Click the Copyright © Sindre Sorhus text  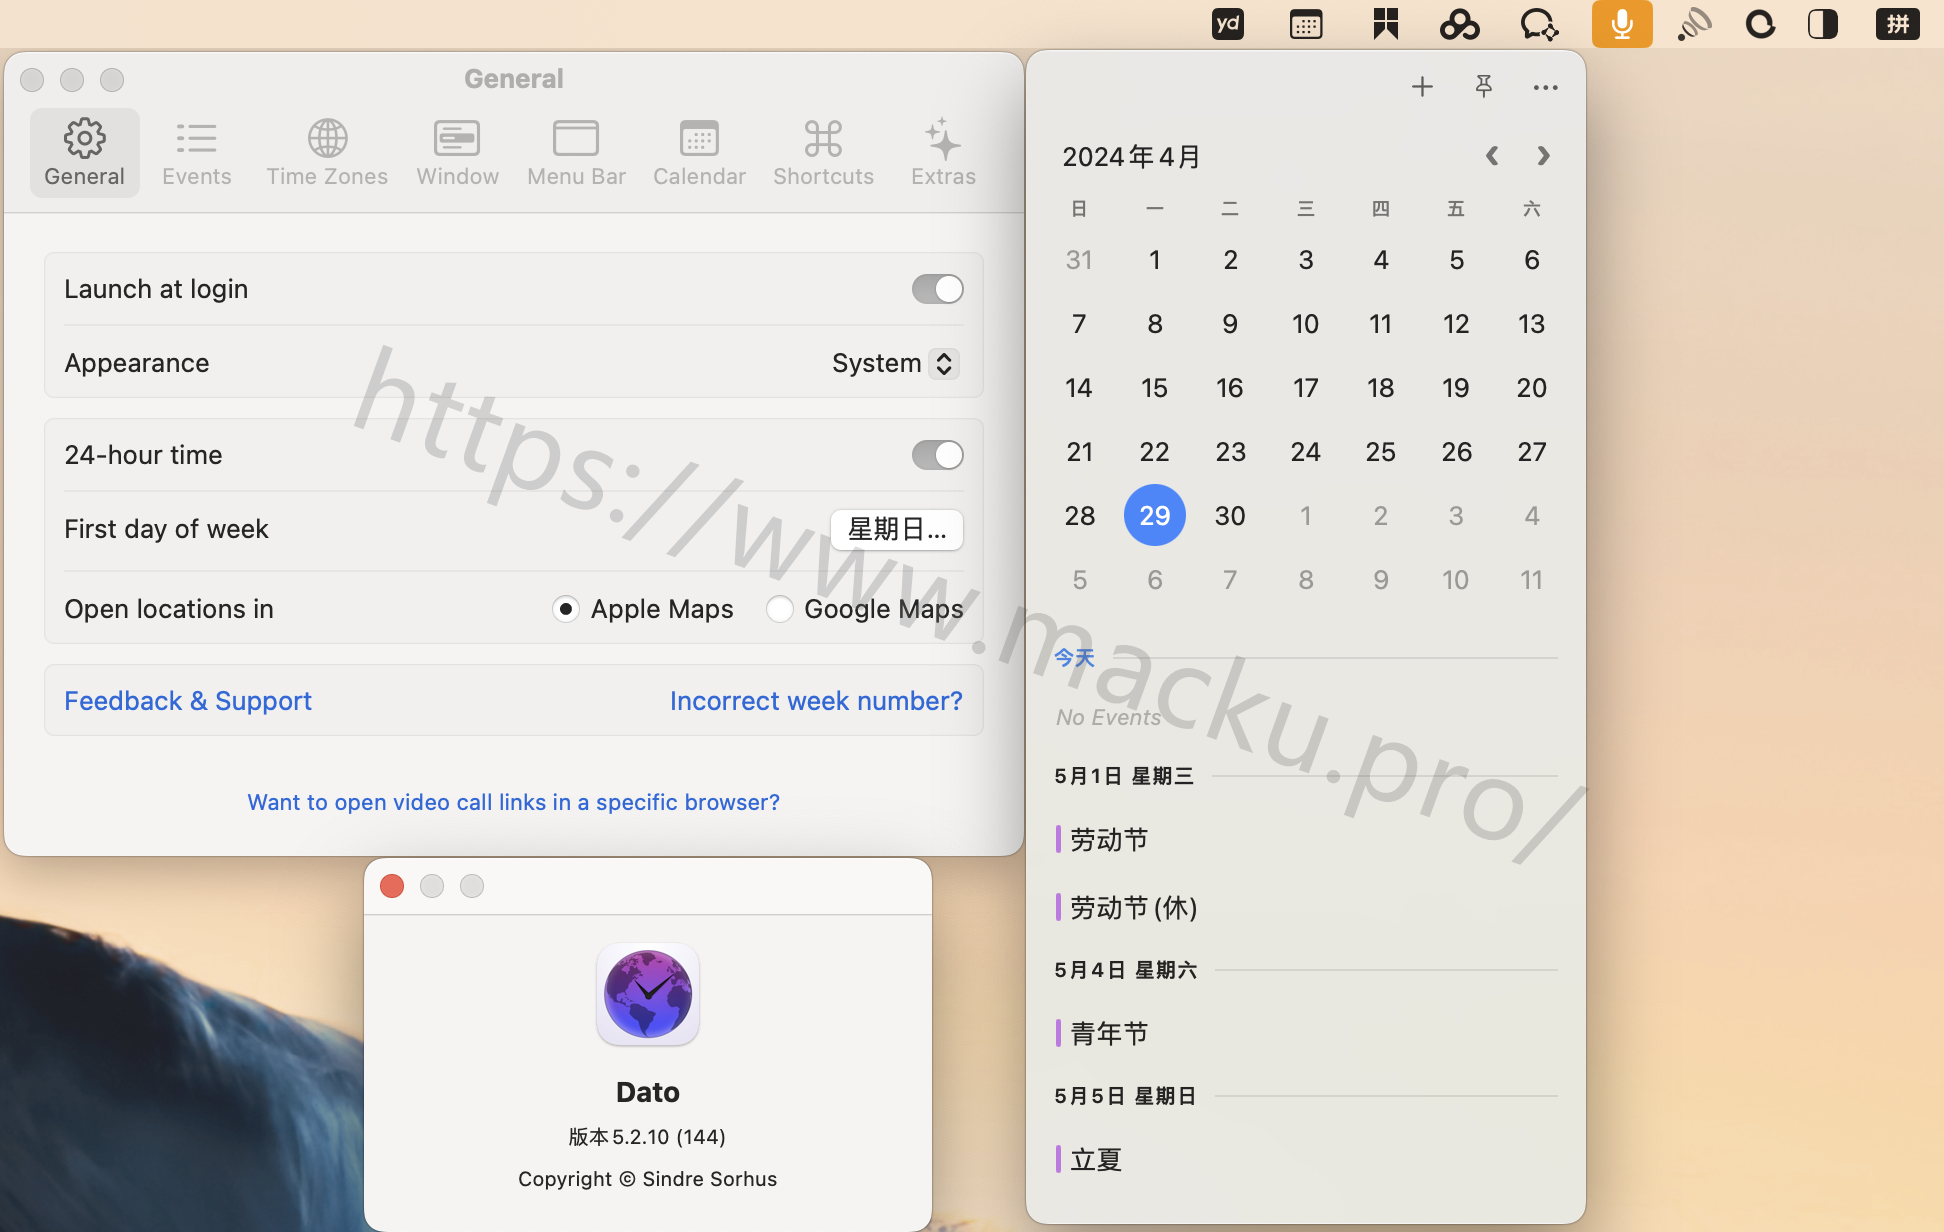647,1179
